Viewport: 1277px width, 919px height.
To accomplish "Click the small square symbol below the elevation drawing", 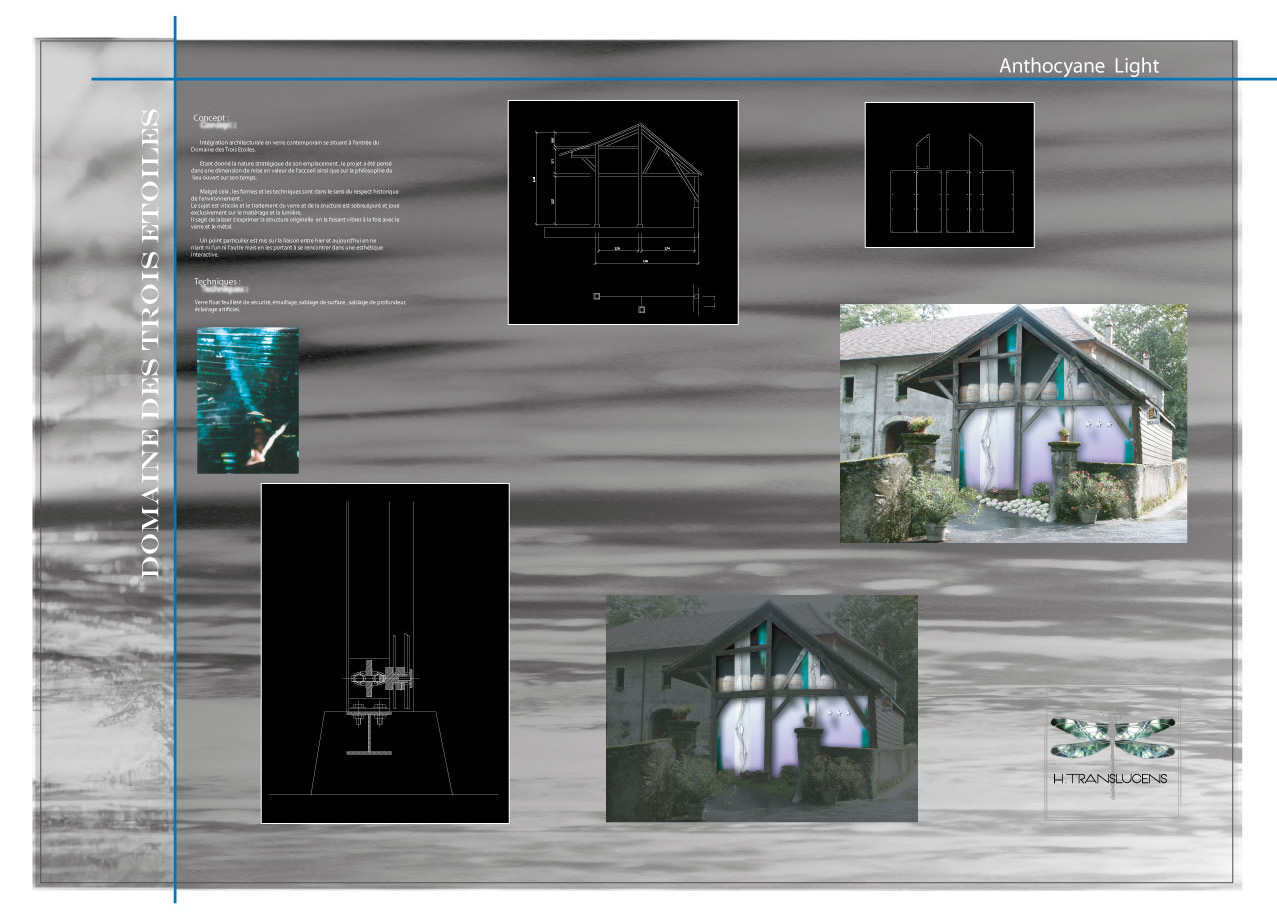I will pyautogui.click(x=641, y=310).
